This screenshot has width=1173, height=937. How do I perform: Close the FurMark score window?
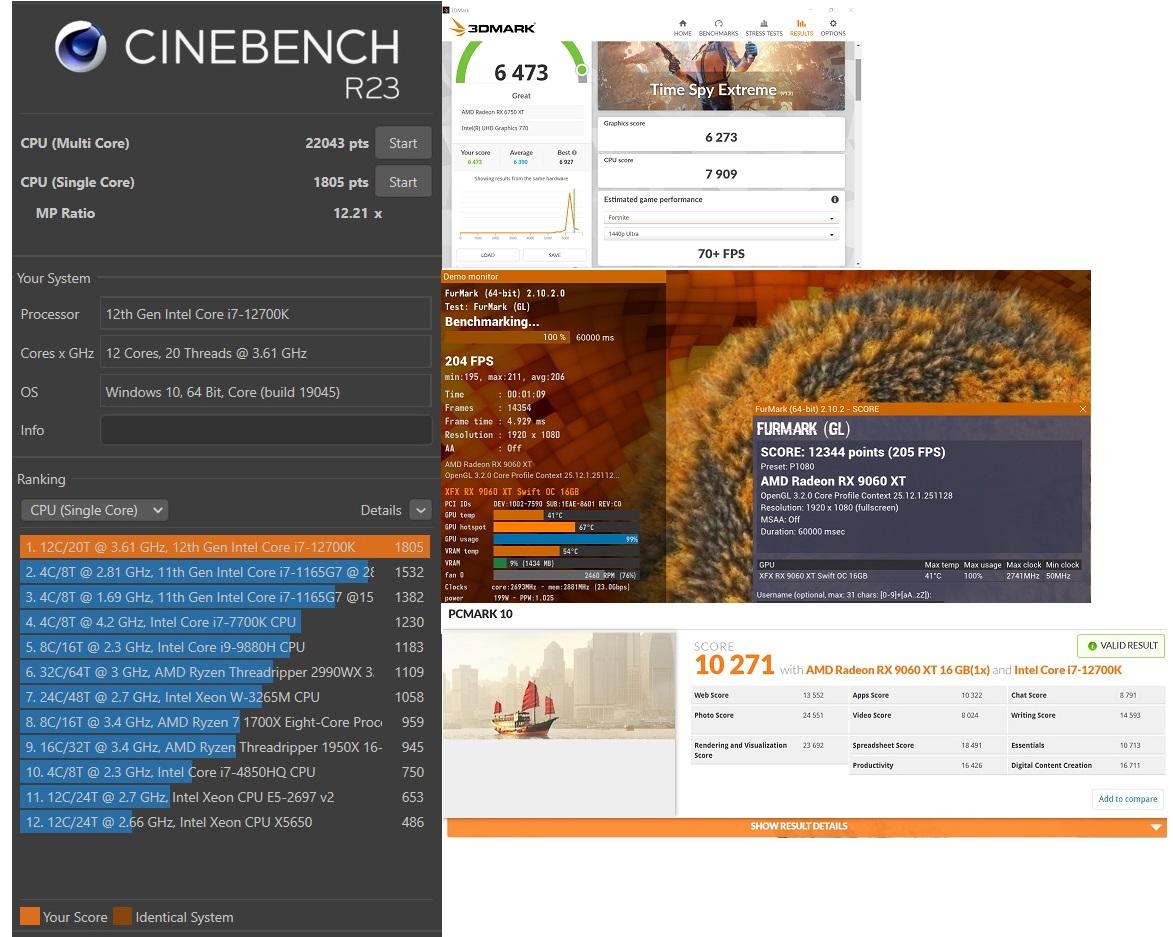tap(1083, 409)
